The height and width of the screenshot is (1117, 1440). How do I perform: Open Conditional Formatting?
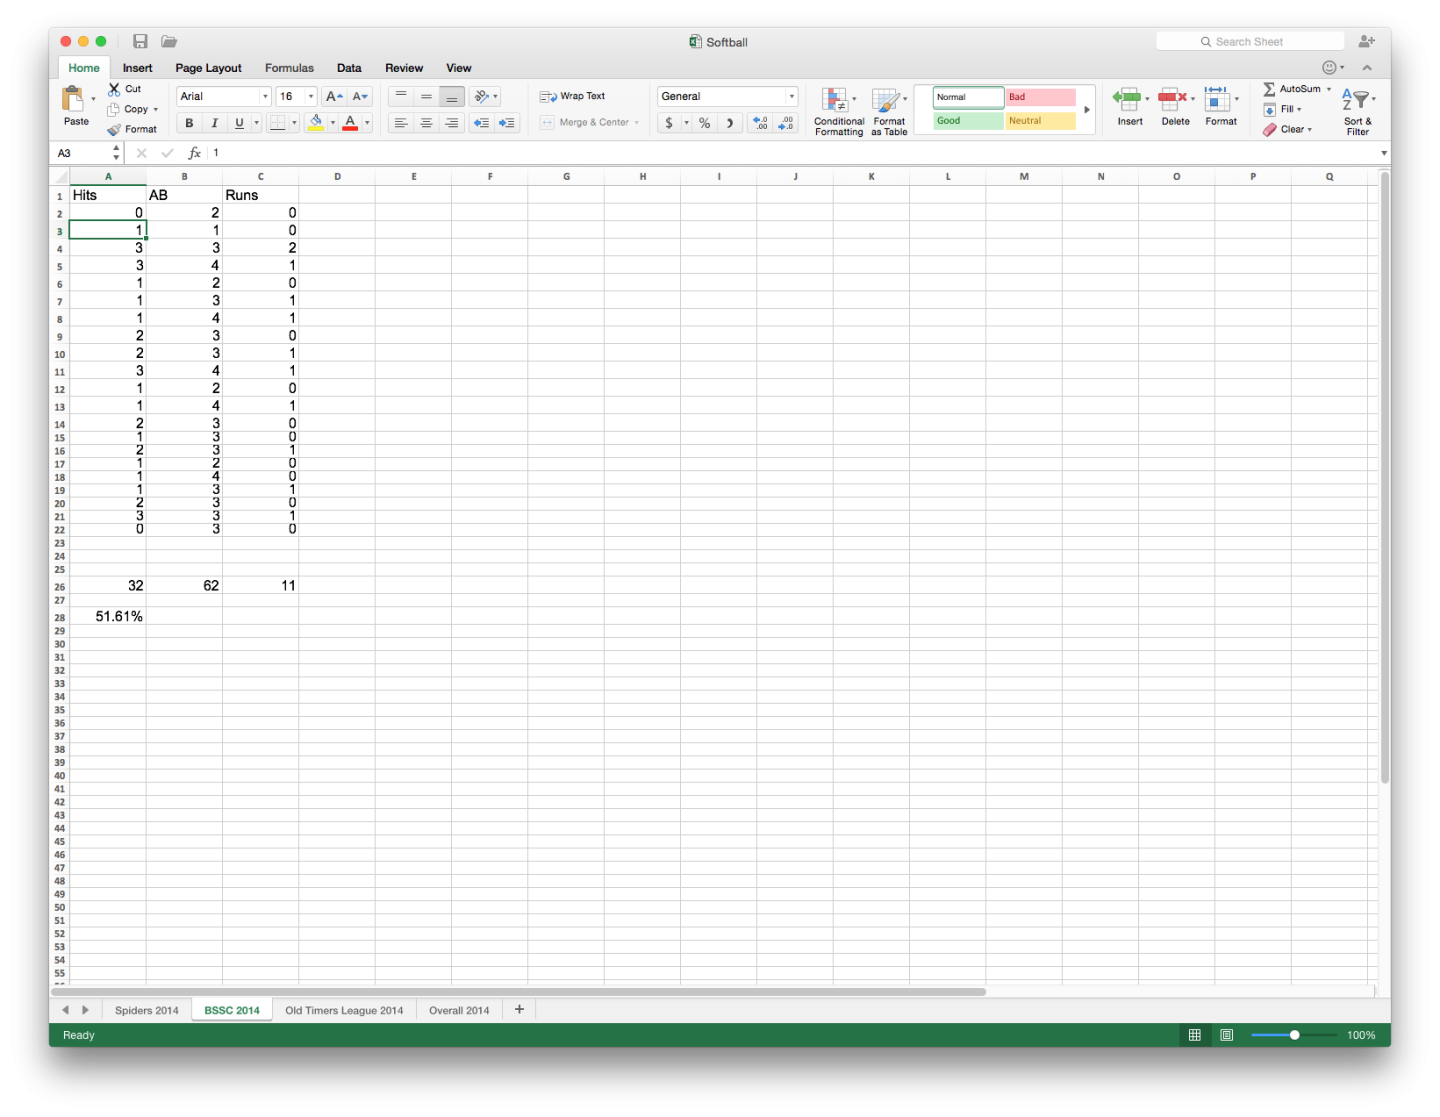pyautogui.click(x=838, y=108)
